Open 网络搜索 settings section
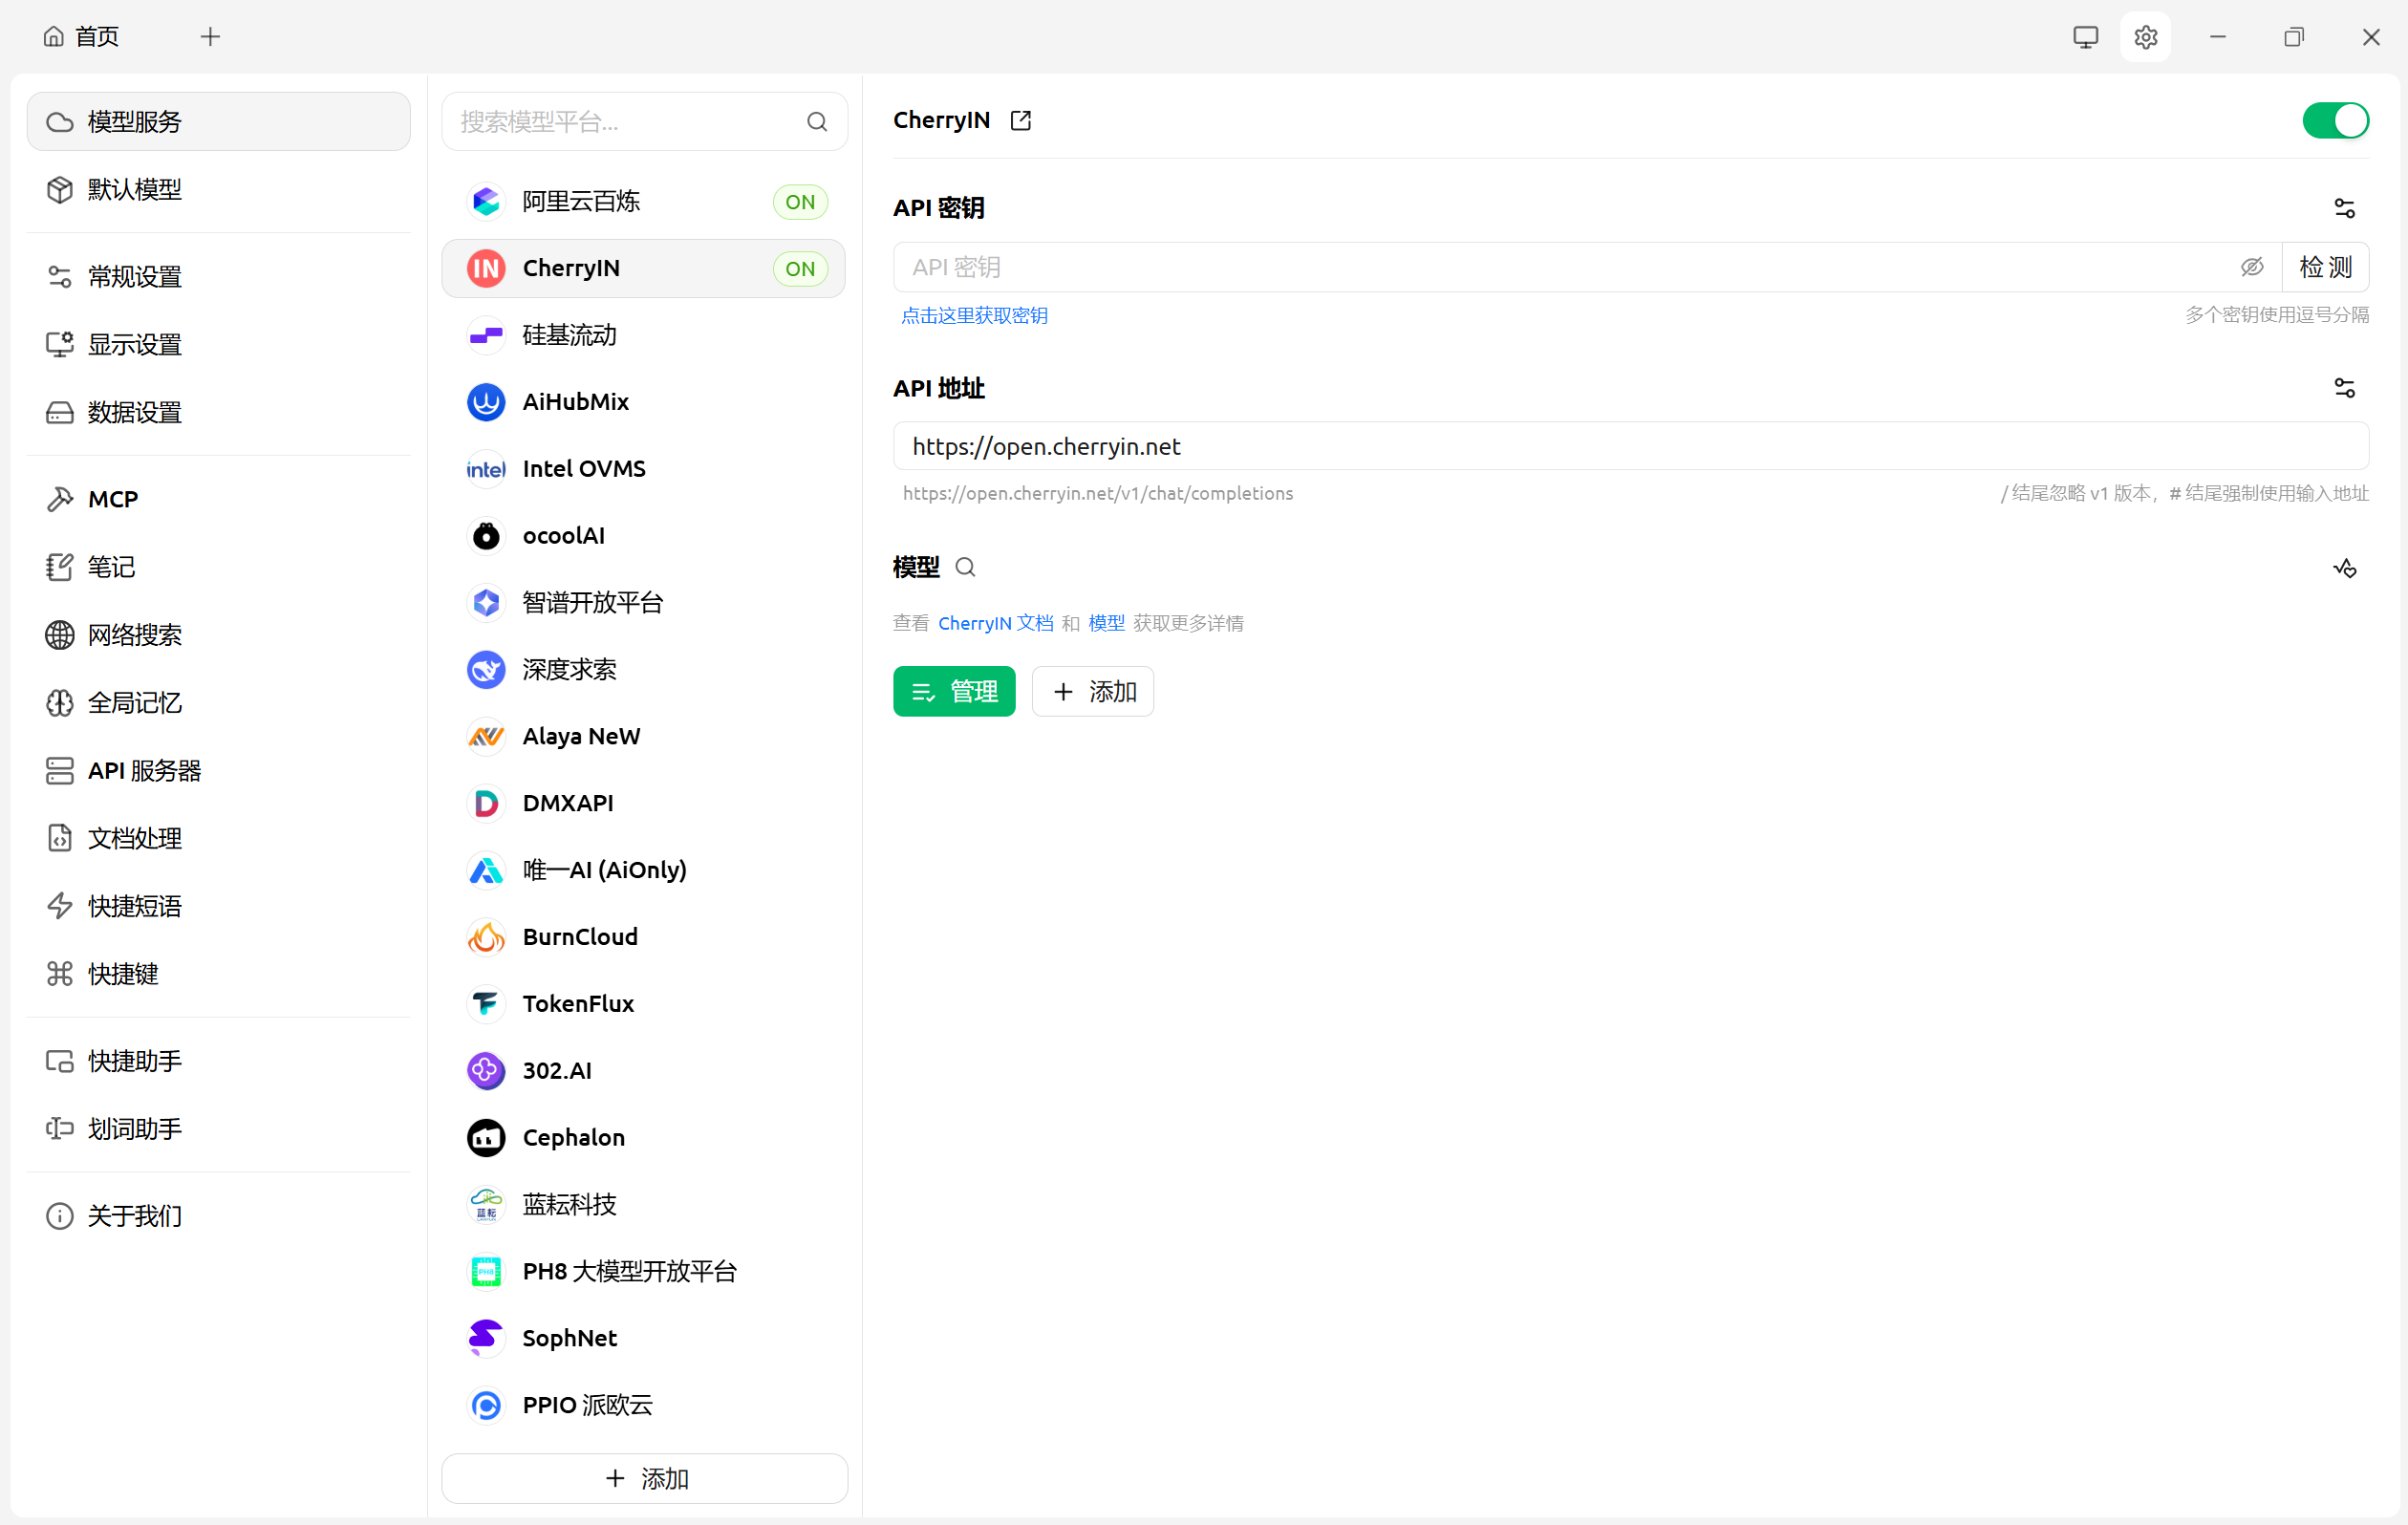Screen dimensions: 2408x1525 point(219,635)
